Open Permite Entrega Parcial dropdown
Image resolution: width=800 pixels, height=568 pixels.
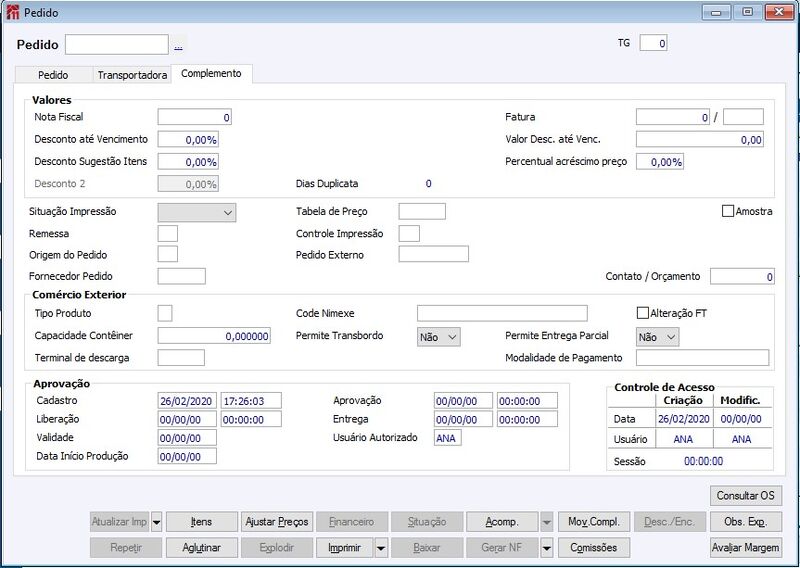pyautogui.click(x=658, y=337)
